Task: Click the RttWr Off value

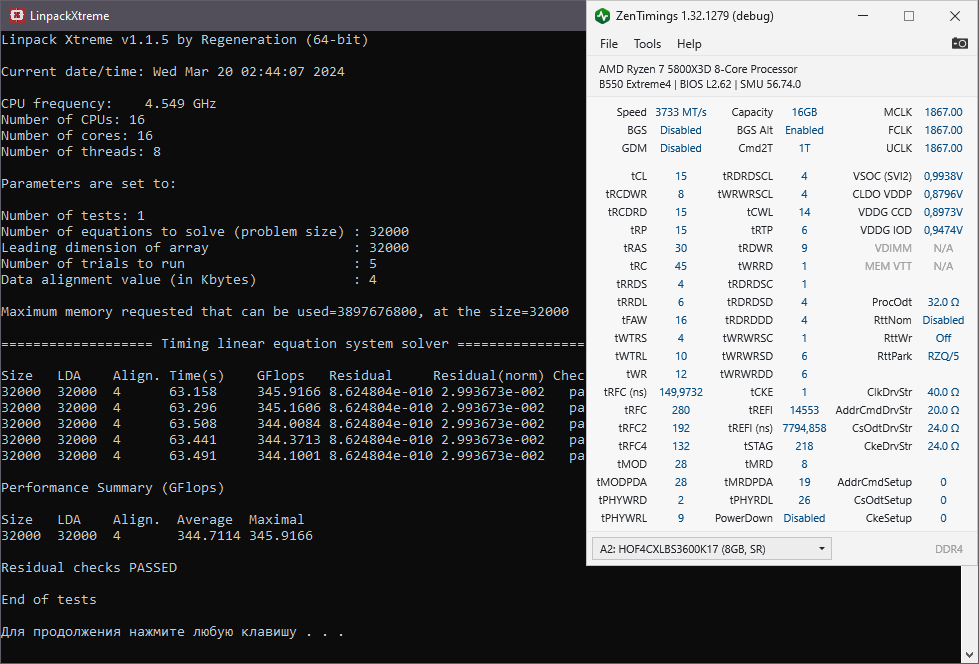Action: tap(943, 339)
